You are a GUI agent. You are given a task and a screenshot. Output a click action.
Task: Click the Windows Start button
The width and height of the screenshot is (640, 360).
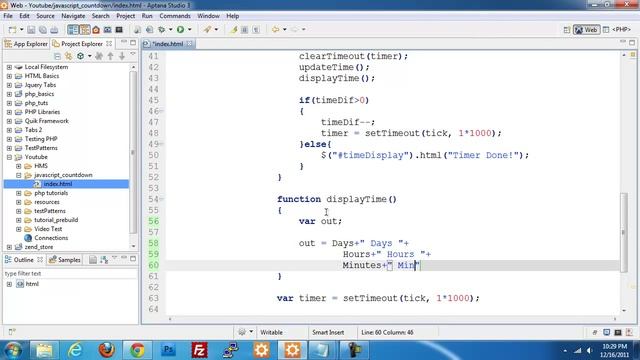(13, 350)
